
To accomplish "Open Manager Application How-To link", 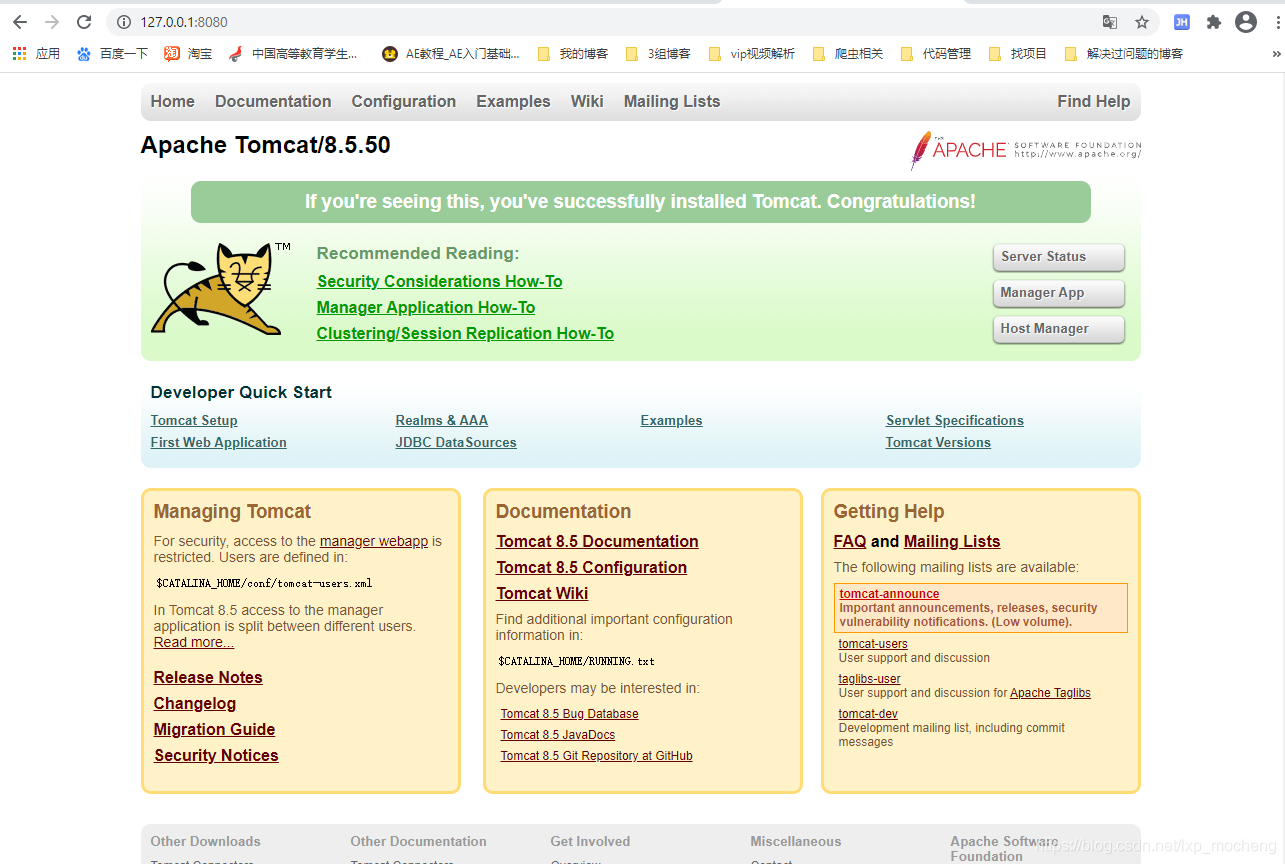I will pyautogui.click(x=426, y=308).
